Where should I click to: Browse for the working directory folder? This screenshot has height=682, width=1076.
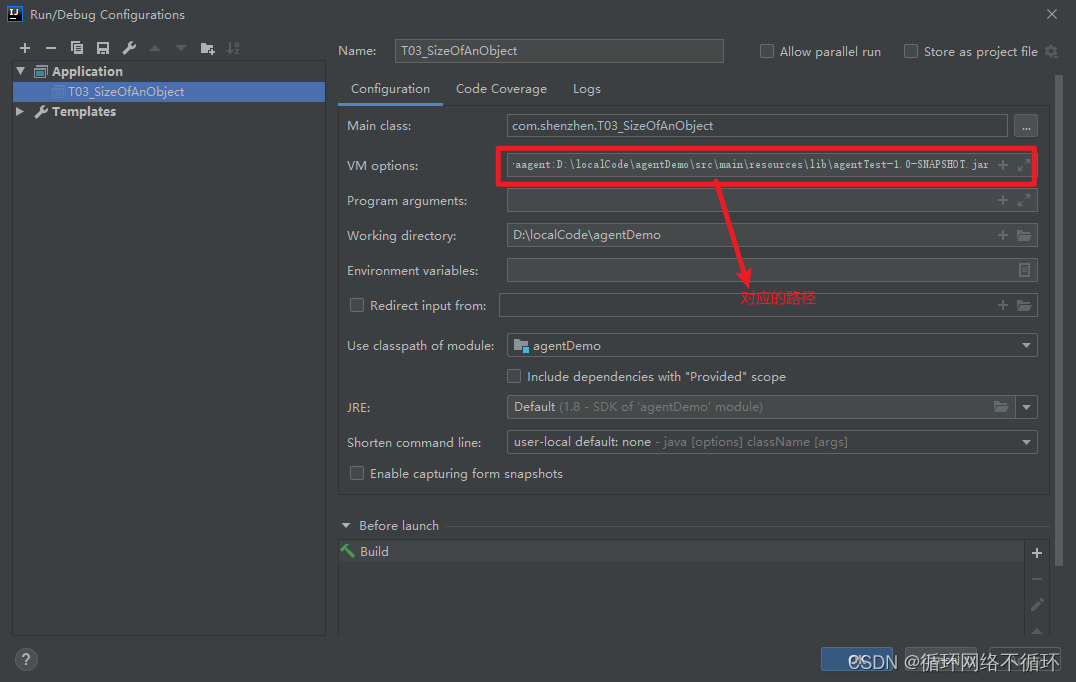(x=1023, y=235)
